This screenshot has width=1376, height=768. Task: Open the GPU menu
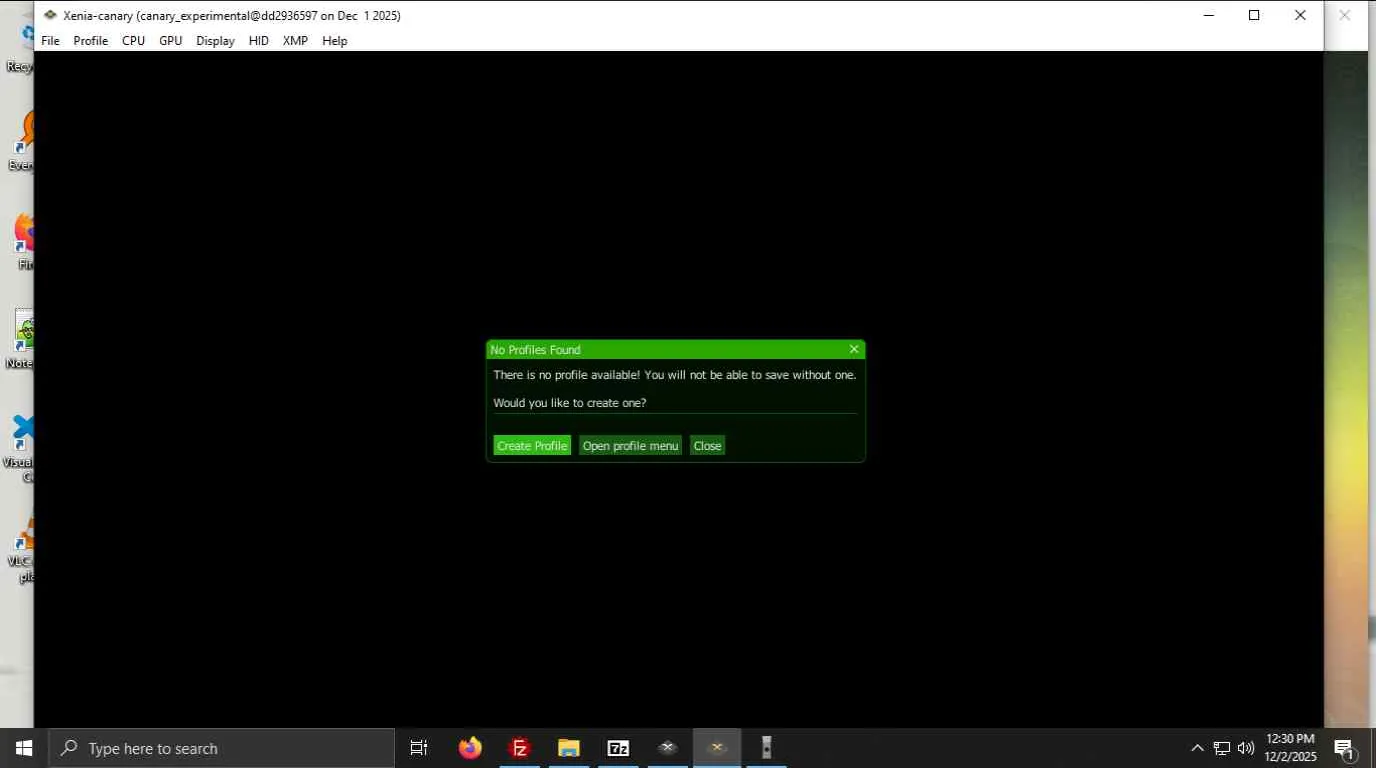click(171, 41)
